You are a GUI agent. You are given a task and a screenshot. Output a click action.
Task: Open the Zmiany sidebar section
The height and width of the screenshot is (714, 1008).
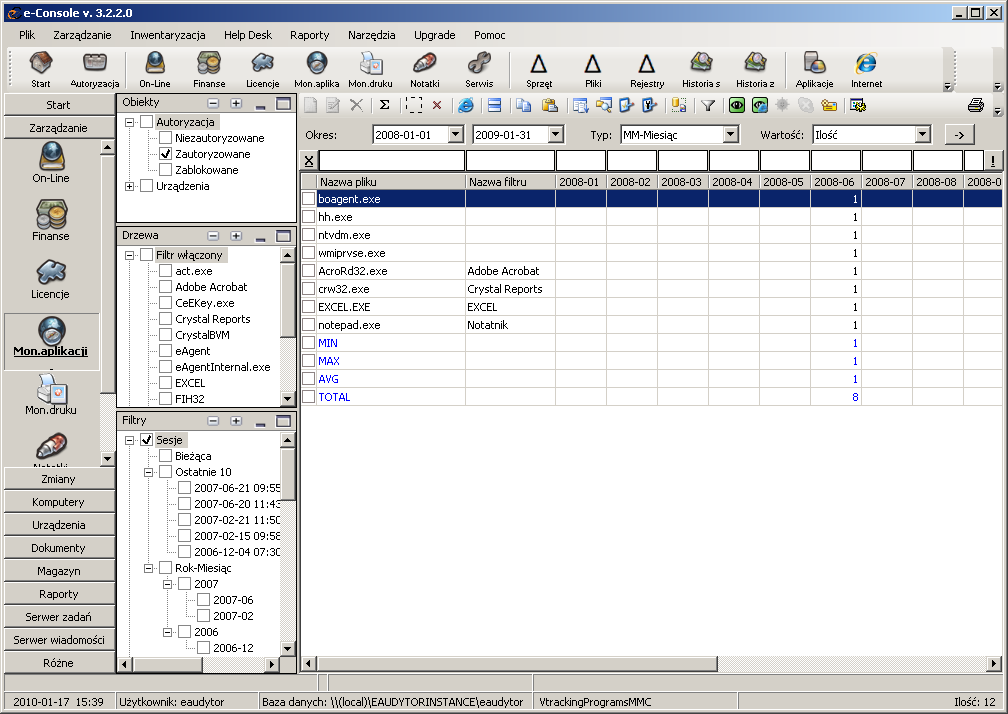pyautogui.click(x=58, y=479)
